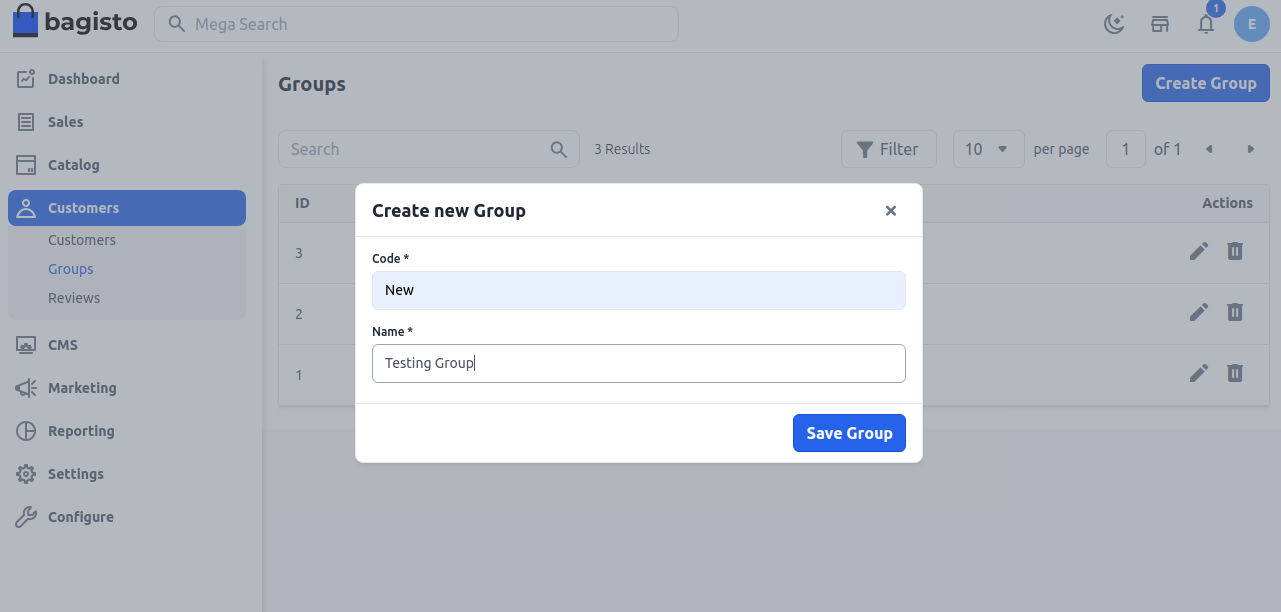Viewport: 1281px width, 612px height.
Task: Open the Reviews menu item
Action: pyautogui.click(x=74, y=297)
